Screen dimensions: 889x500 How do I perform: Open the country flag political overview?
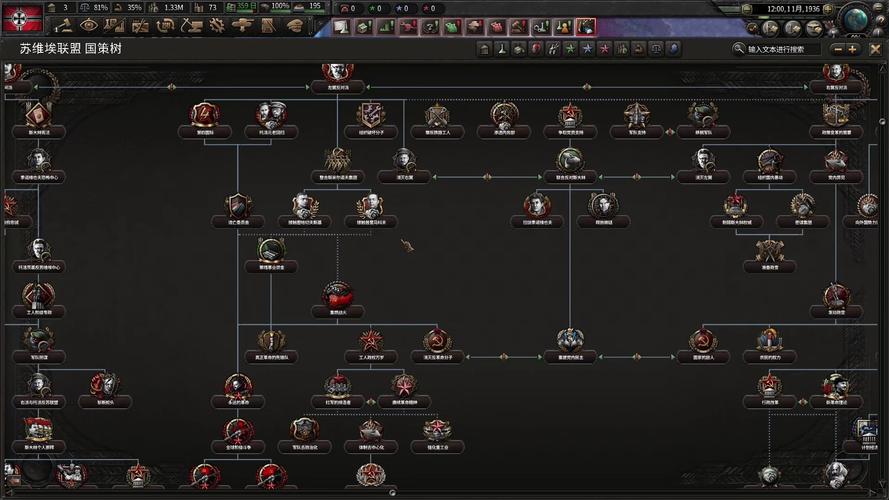pyautogui.click(x=23, y=18)
